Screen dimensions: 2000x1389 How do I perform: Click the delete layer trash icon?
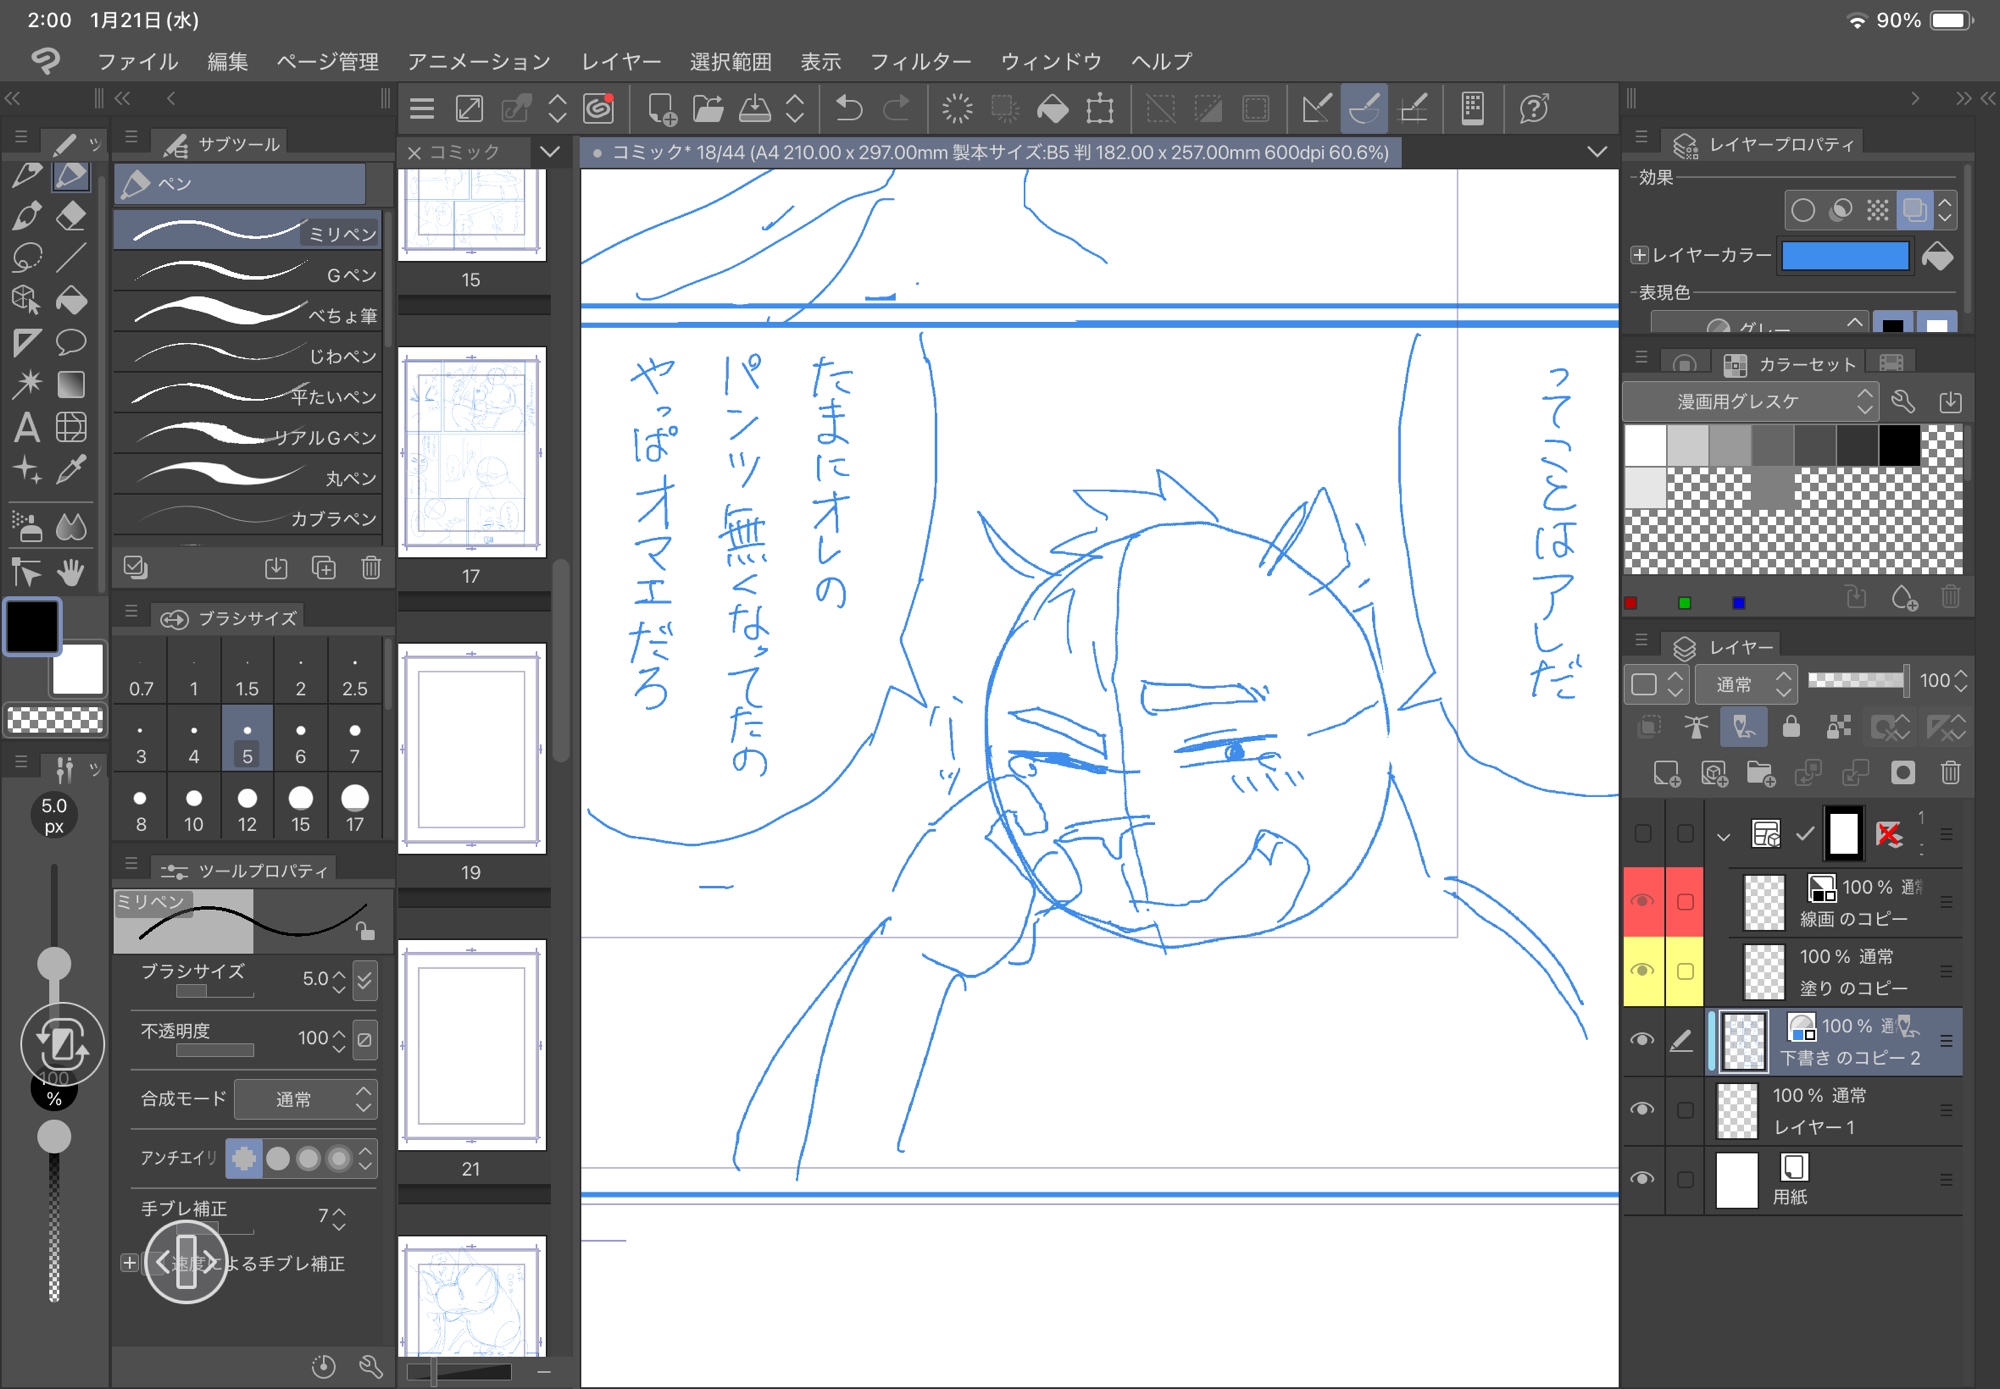(1950, 773)
